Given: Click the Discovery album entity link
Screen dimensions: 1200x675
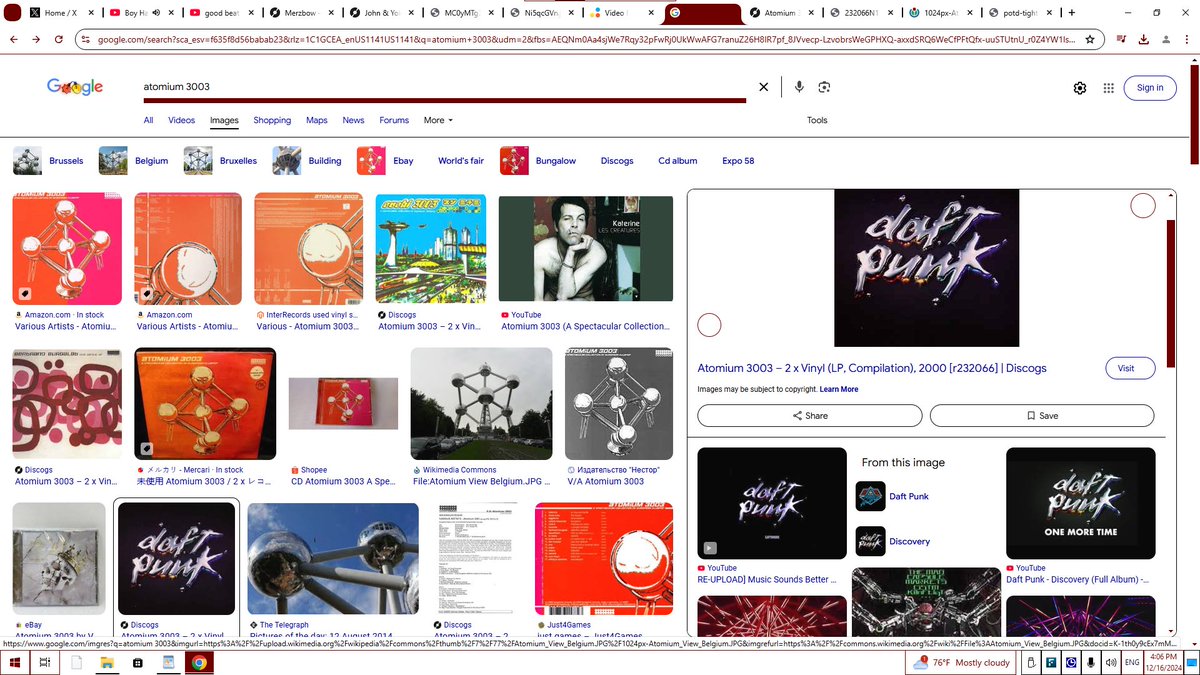Looking at the screenshot, I should click(x=892, y=541).
